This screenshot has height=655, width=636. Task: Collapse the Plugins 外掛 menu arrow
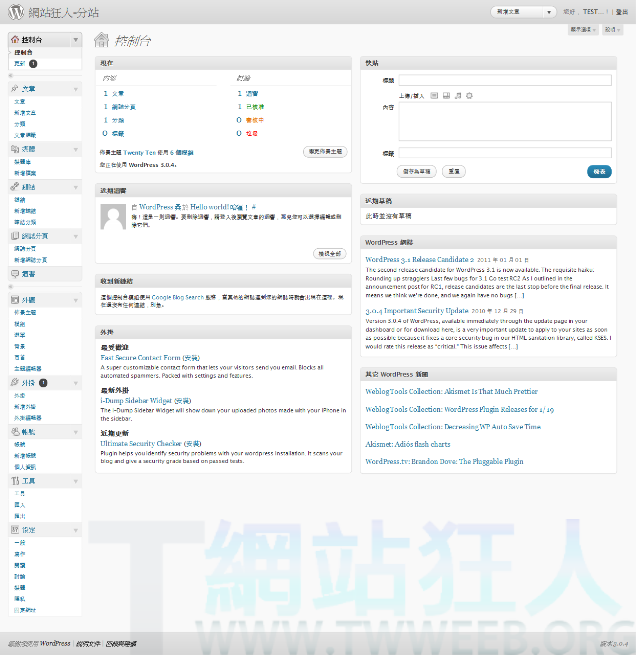pyautogui.click(x=76, y=383)
